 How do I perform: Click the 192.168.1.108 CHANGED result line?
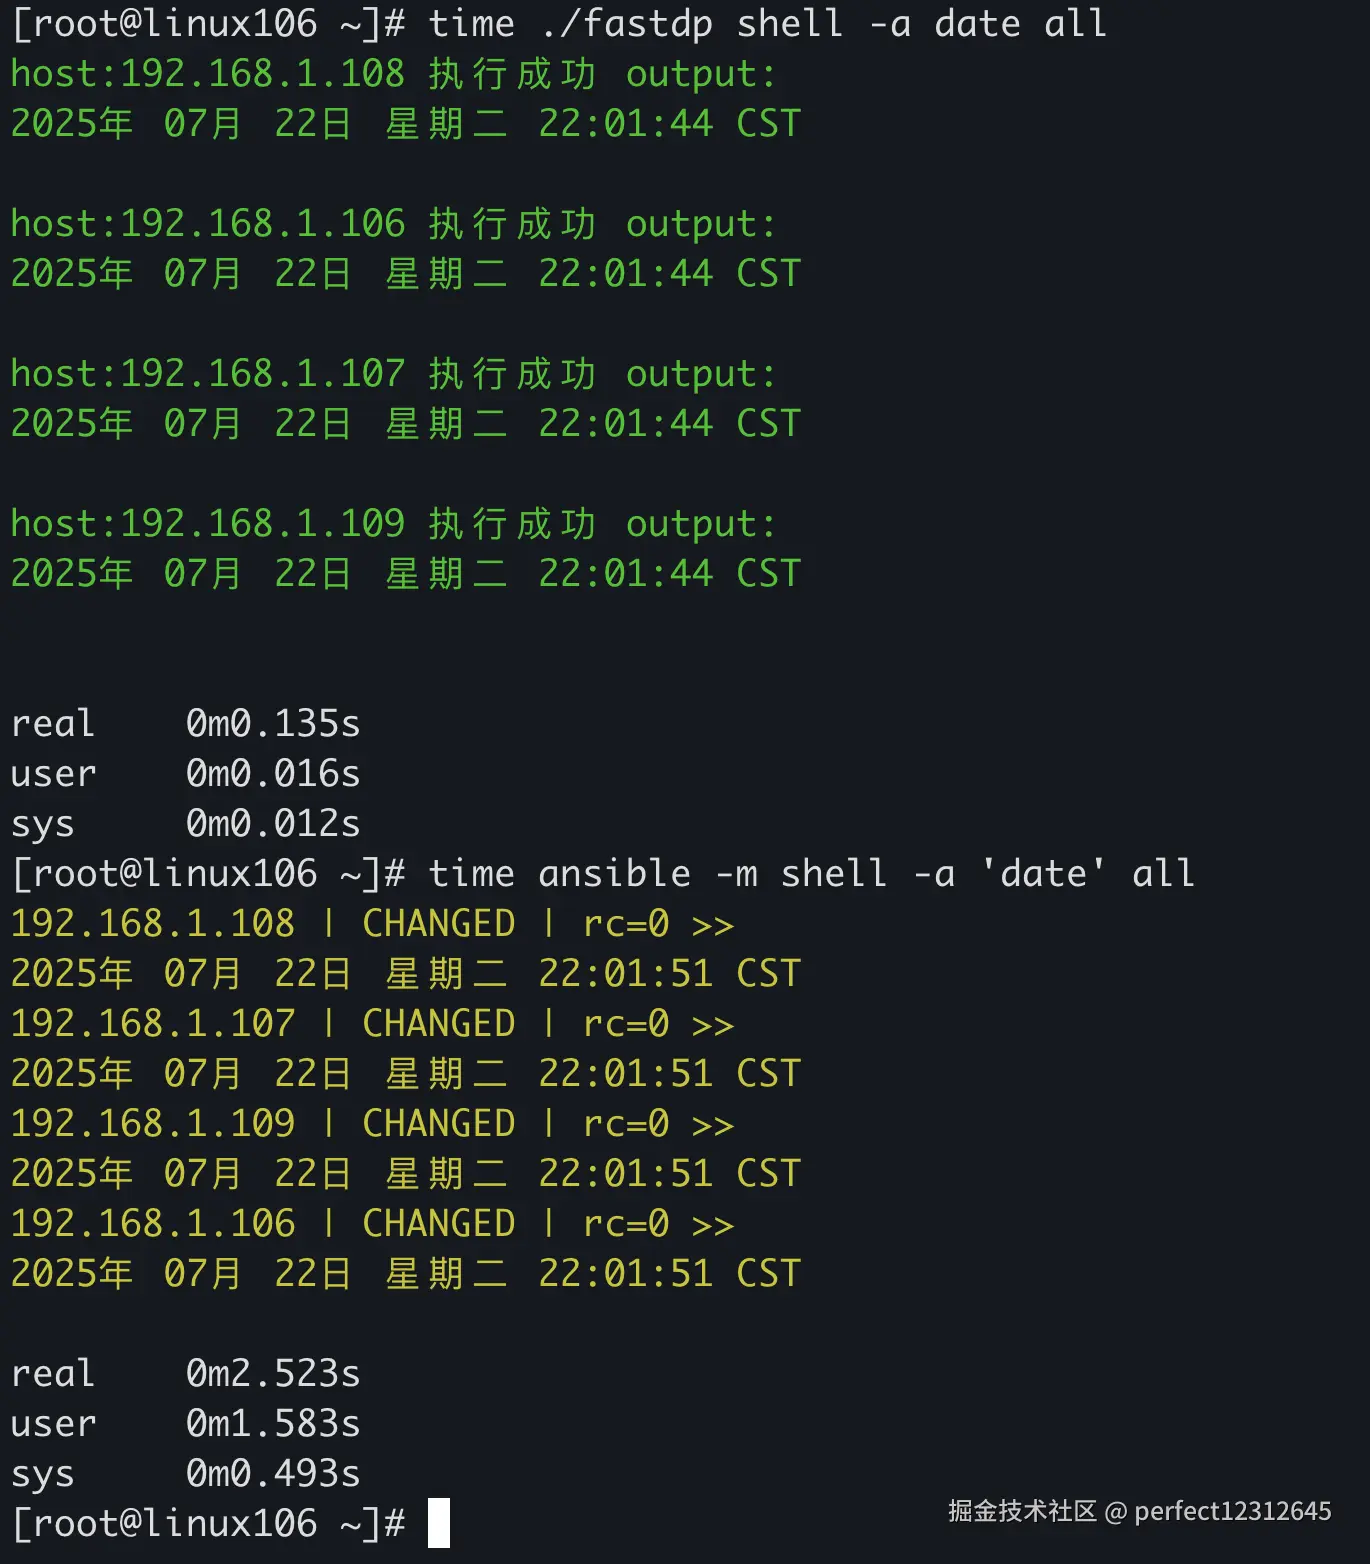tap(372, 923)
